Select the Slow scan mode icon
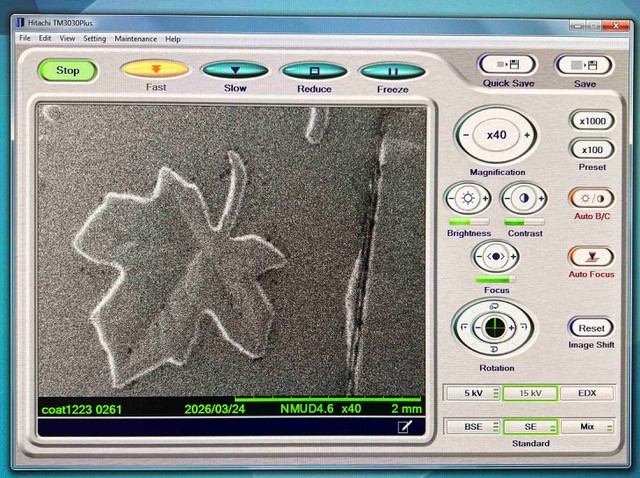This screenshot has height=478, width=640. coord(235,71)
